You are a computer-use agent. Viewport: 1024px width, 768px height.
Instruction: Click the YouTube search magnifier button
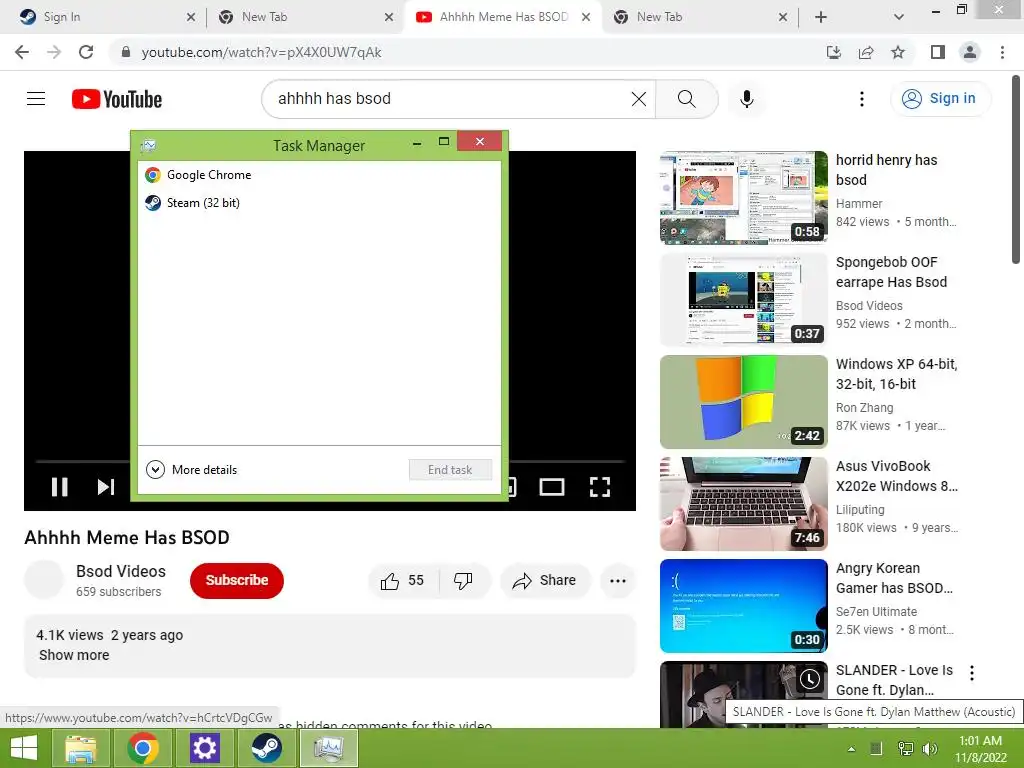point(686,99)
